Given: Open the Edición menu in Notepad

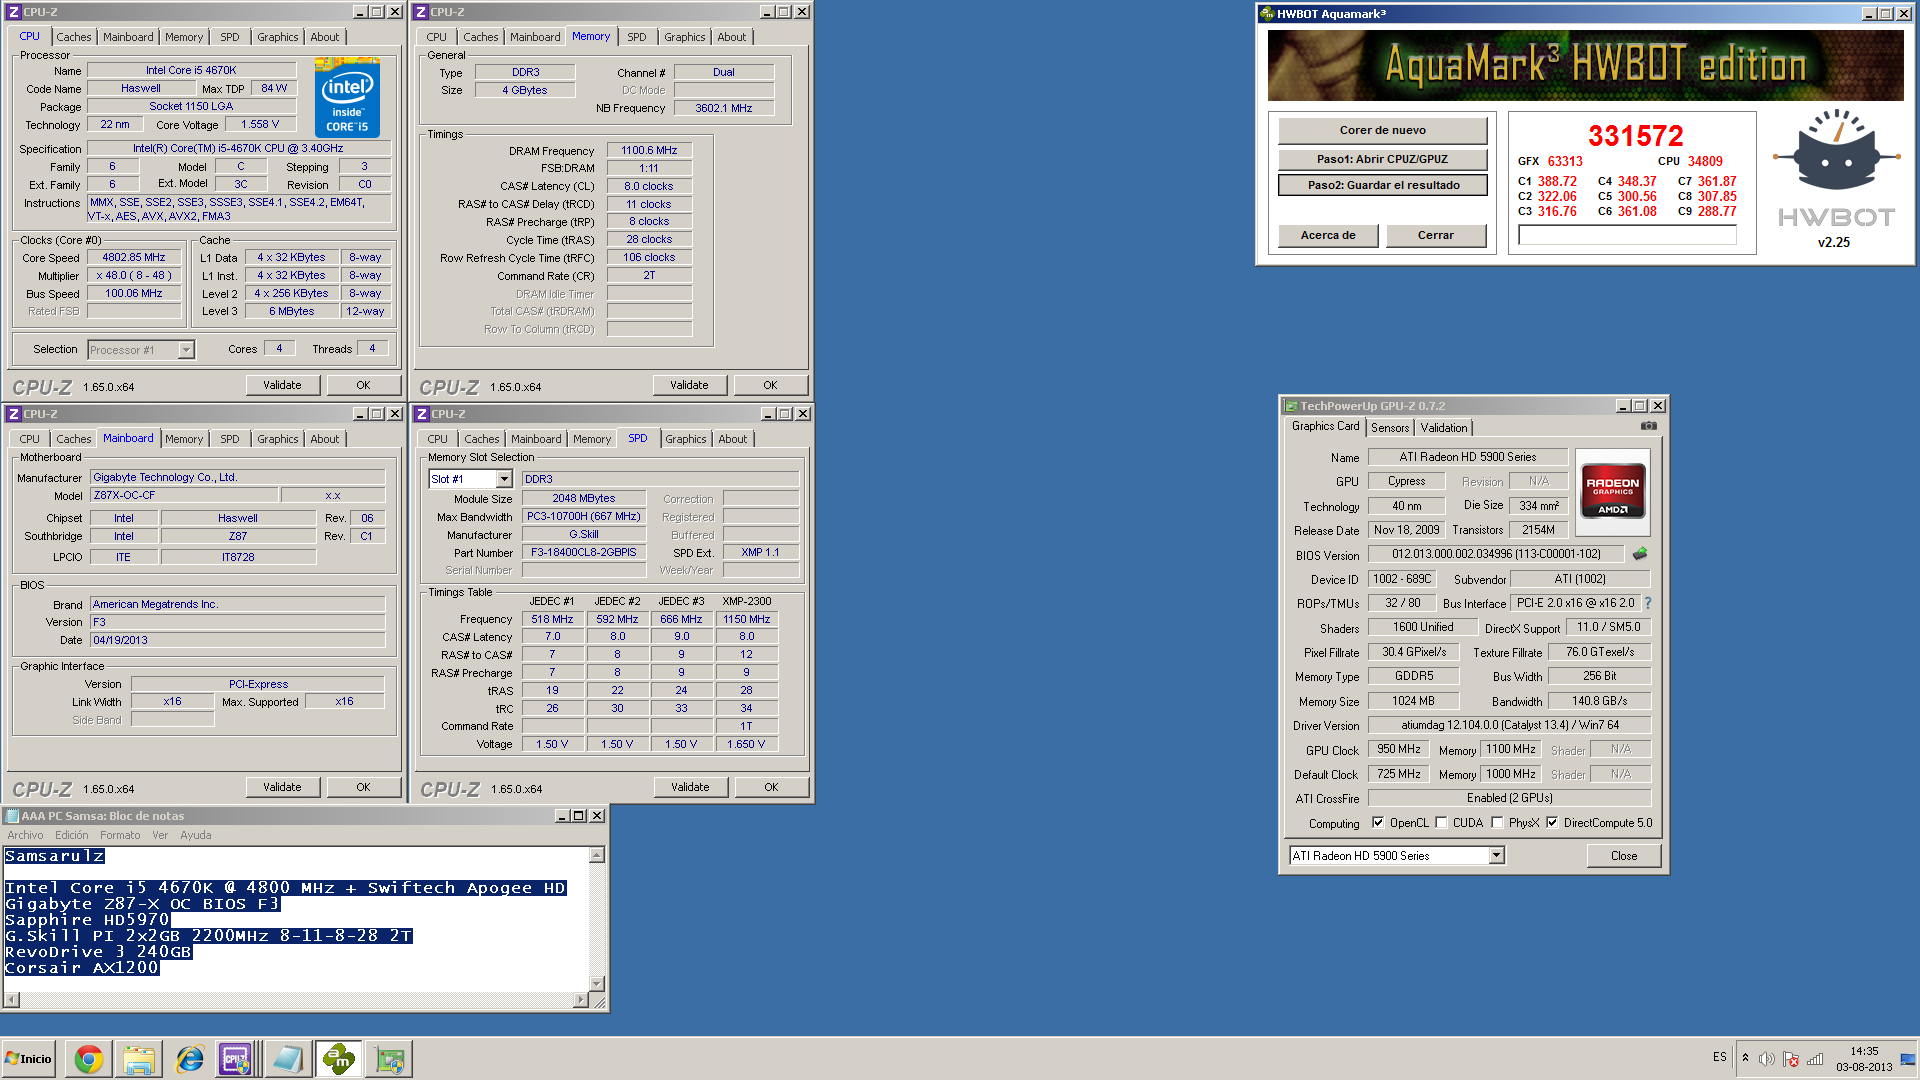Looking at the screenshot, I should pyautogui.click(x=71, y=835).
